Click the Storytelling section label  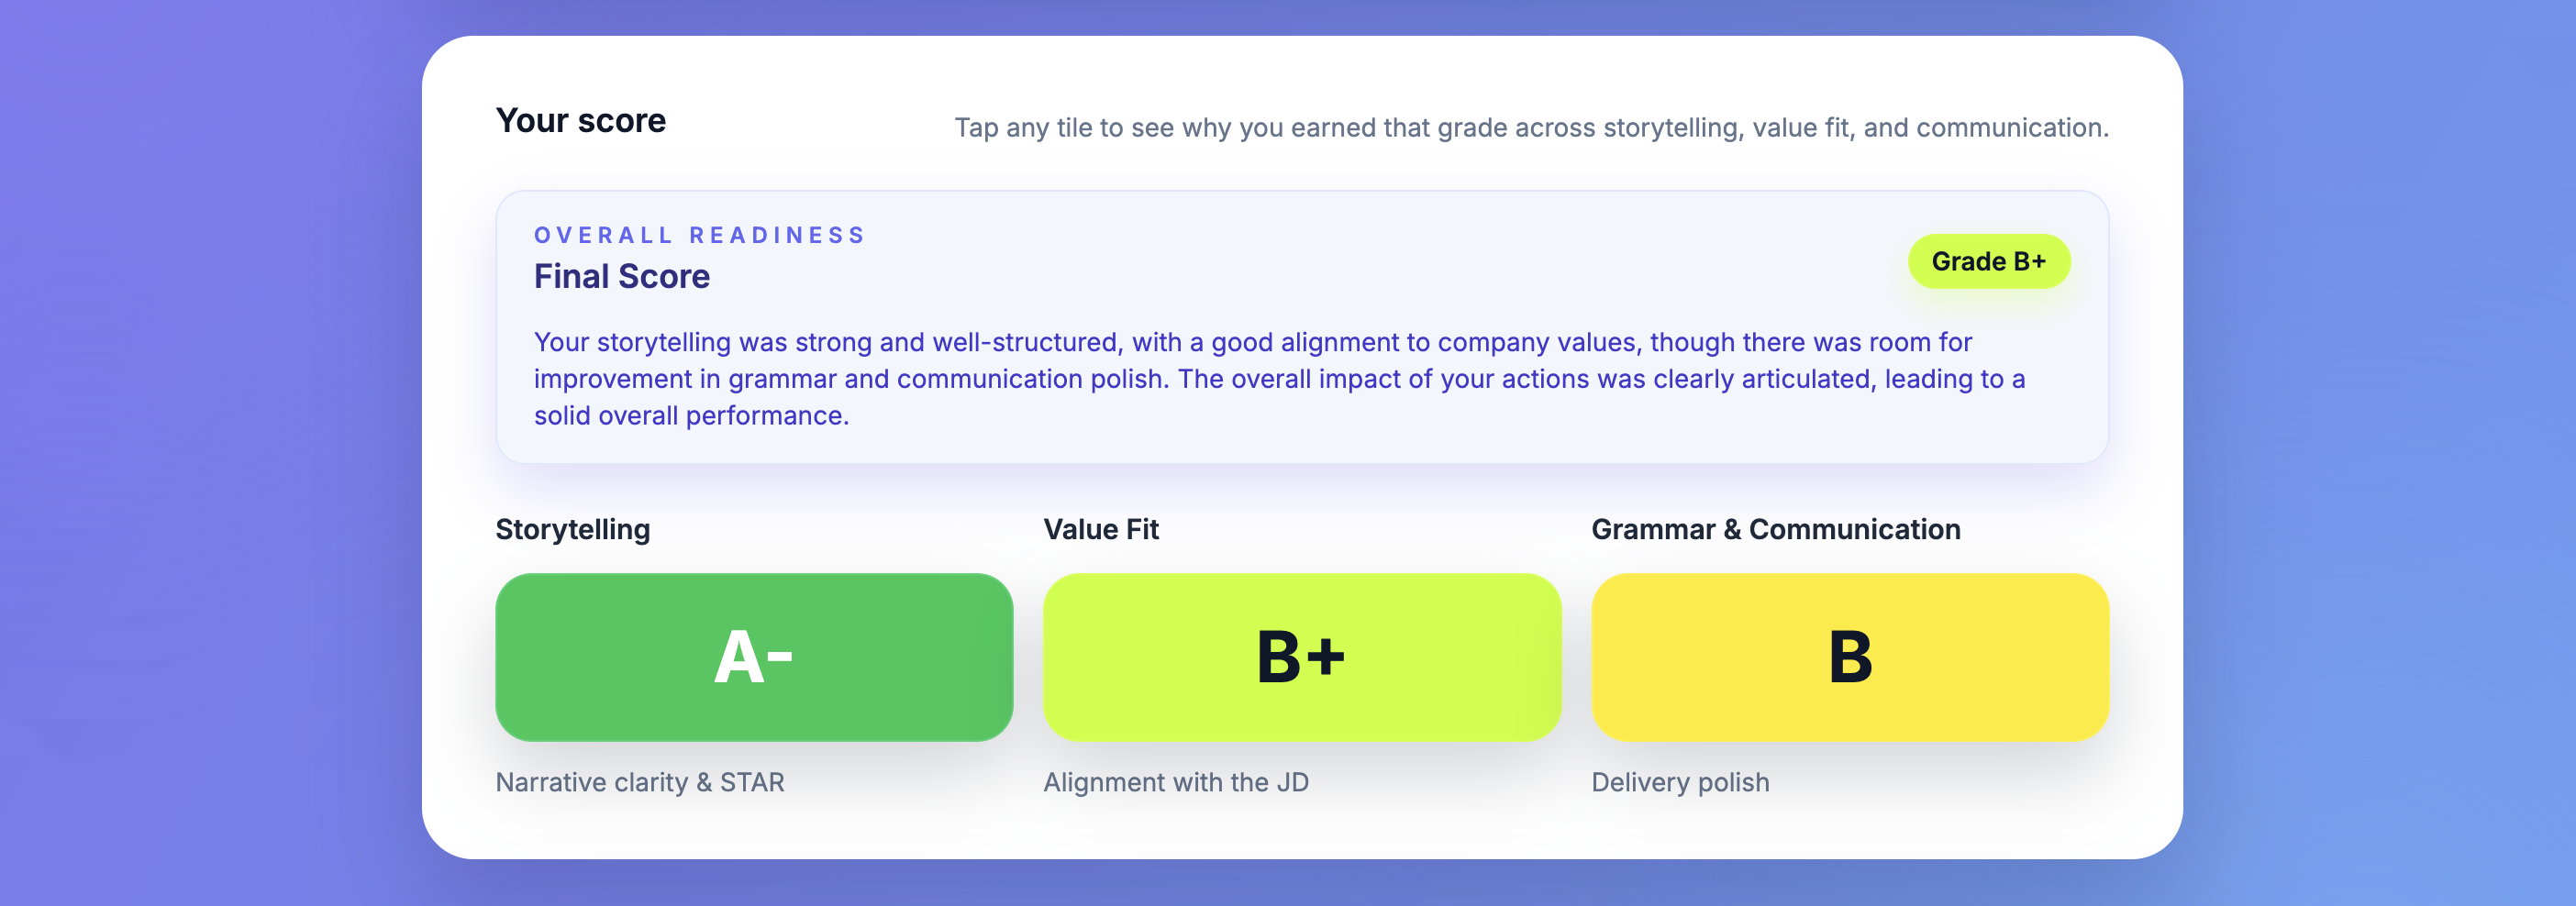(572, 529)
